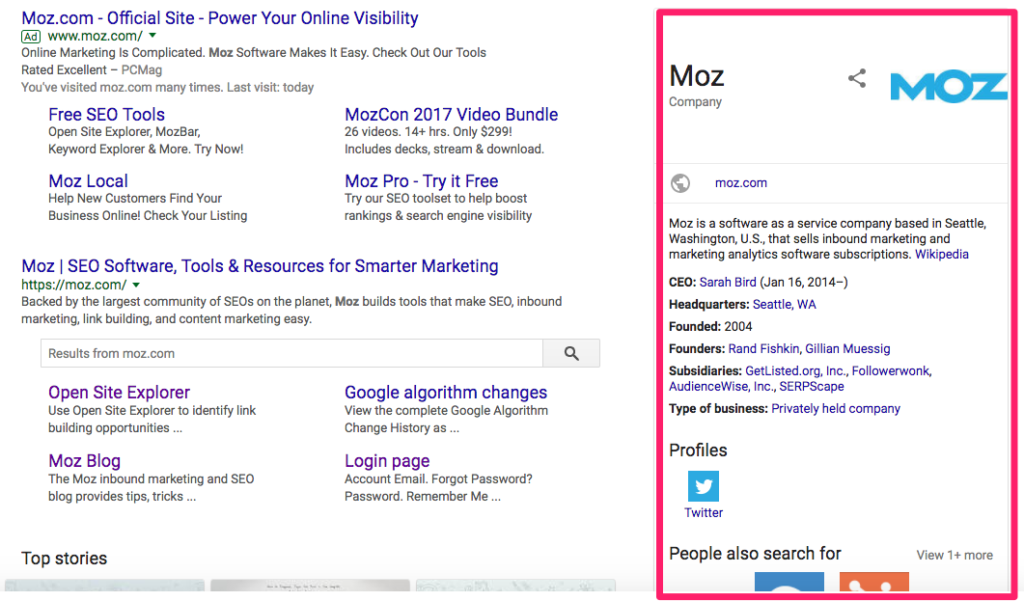This screenshot has height=601, width=1024.
Task: Visit the Moz Local sitelink
Action: pos(88,181)
